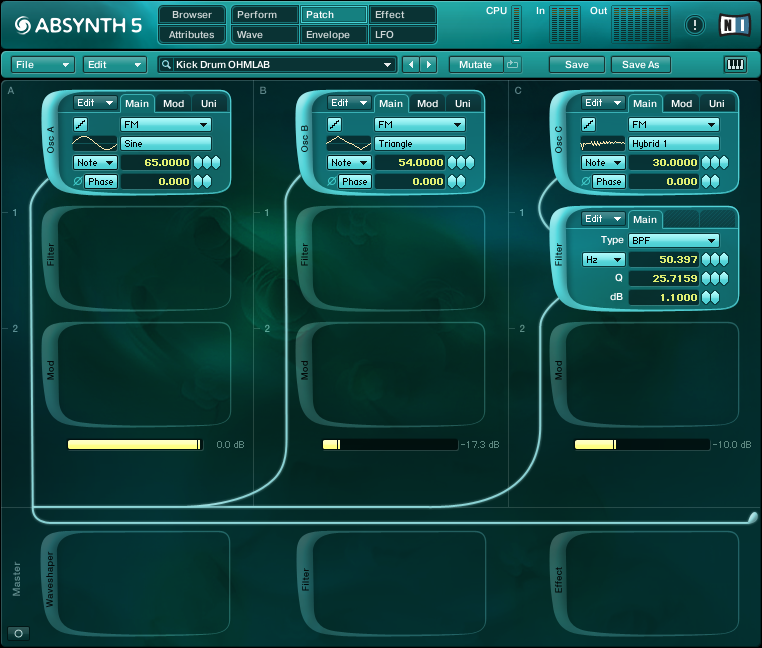Open Osc C Hybrid 1 waveform preview

[603, 143]
